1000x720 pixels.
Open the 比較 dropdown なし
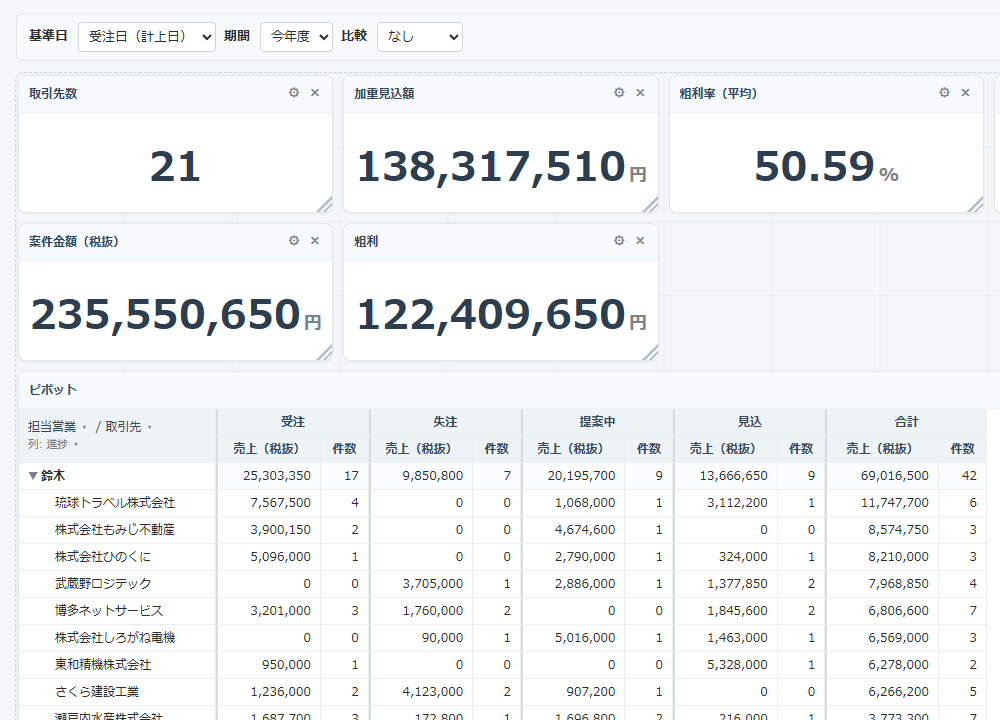point(420,37)
